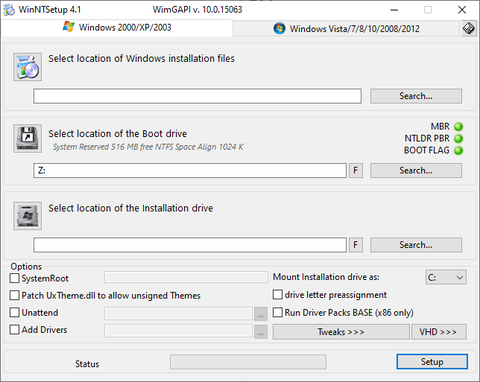Expand the VHD >>> options
The height and width of the screenshot is (382, 480).
pos(439,332)
